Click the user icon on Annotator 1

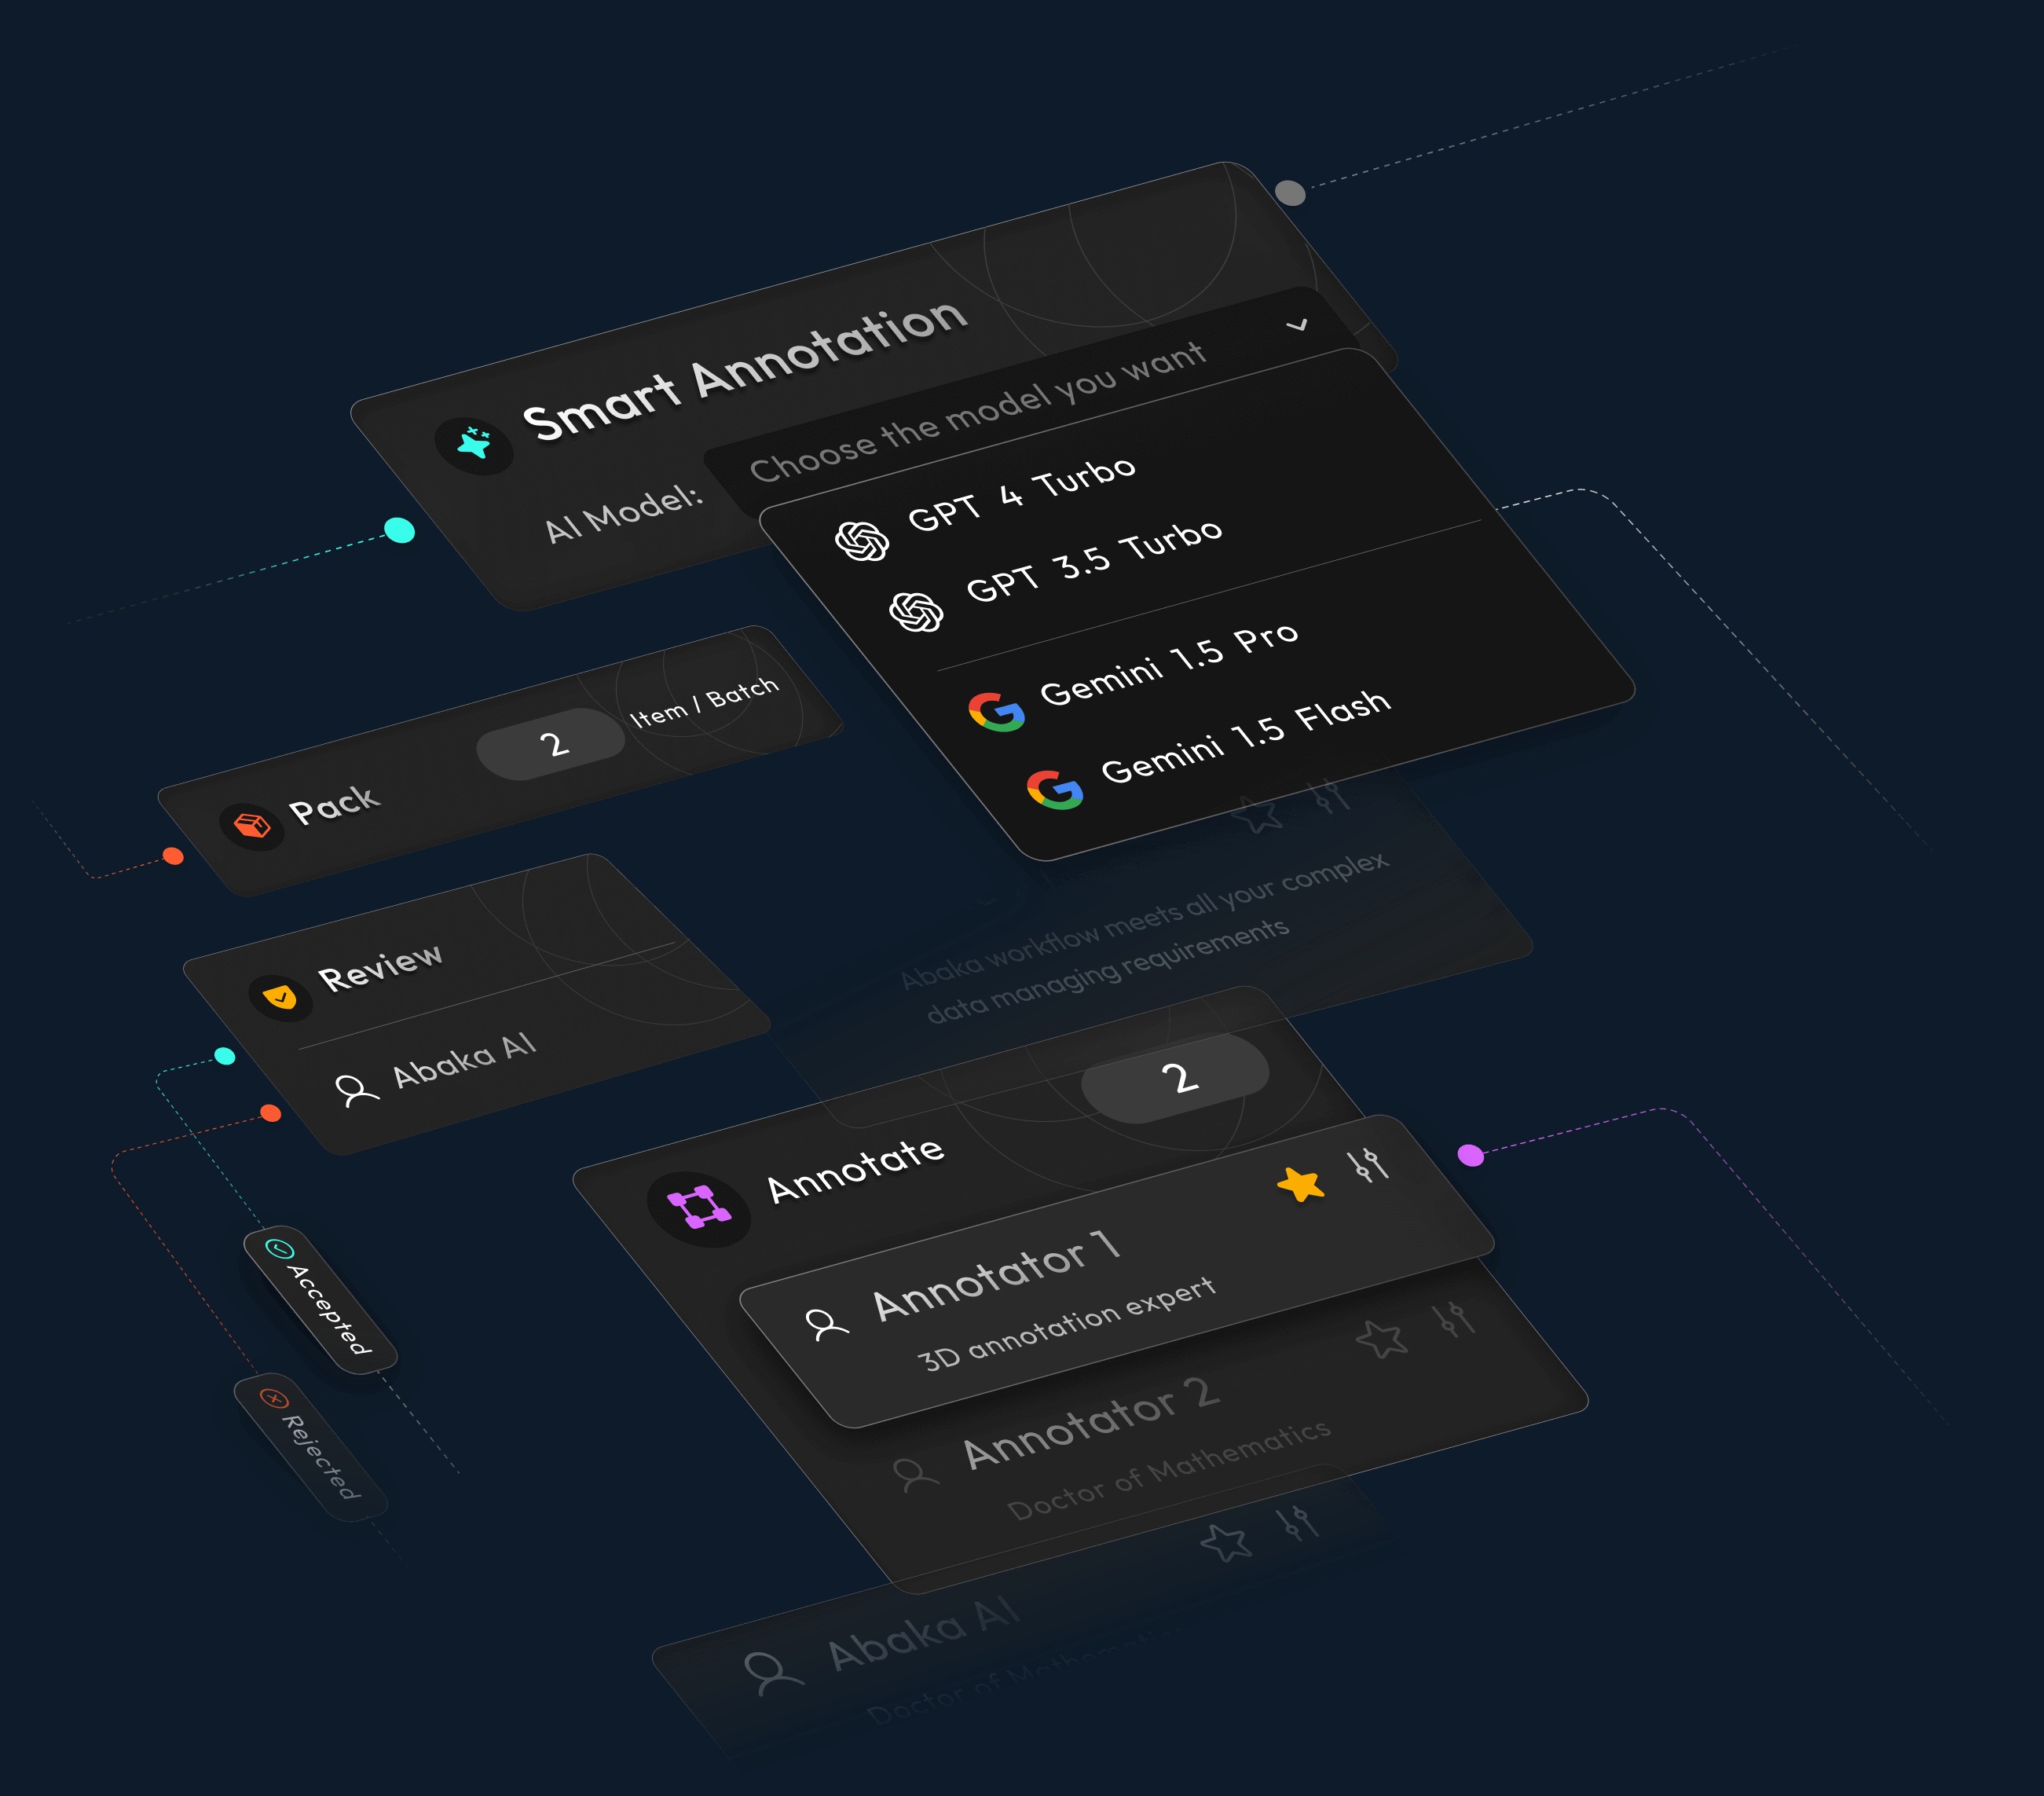[x=826, y=1324]
